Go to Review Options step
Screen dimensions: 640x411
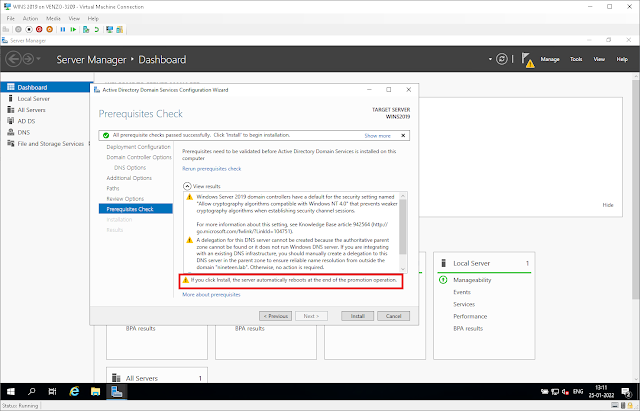[x=125, y=199]
